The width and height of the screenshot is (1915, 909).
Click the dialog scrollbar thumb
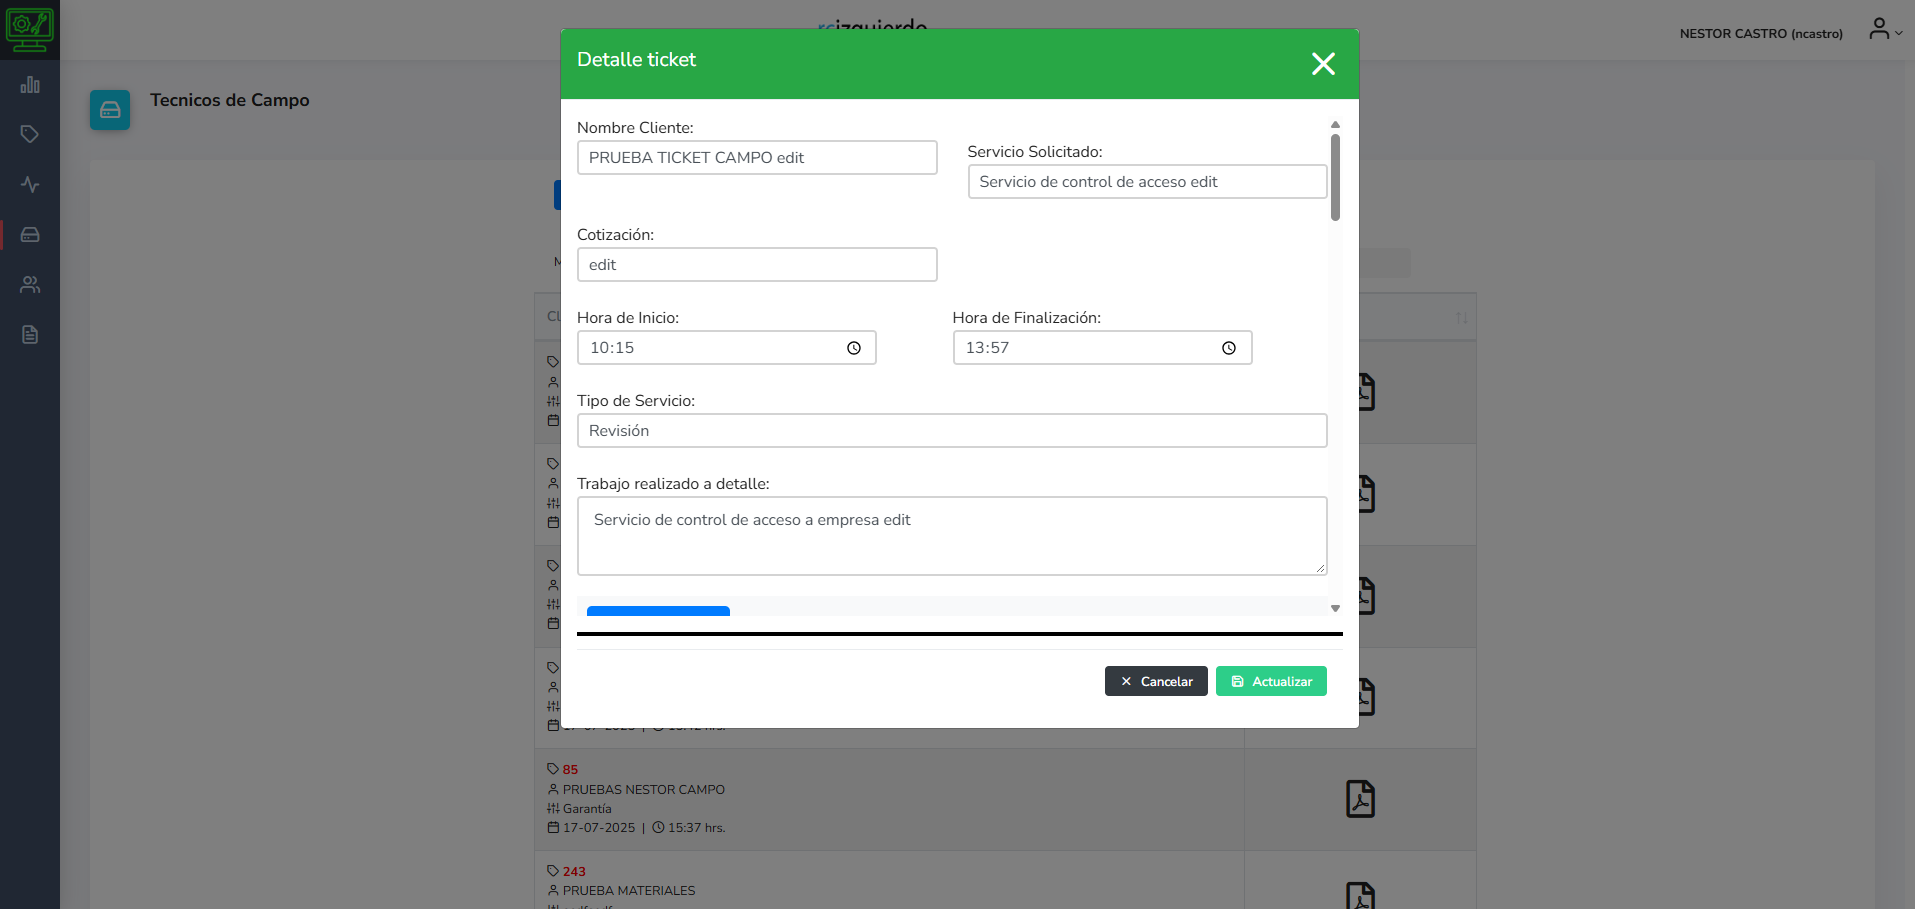pos(1335,177)
